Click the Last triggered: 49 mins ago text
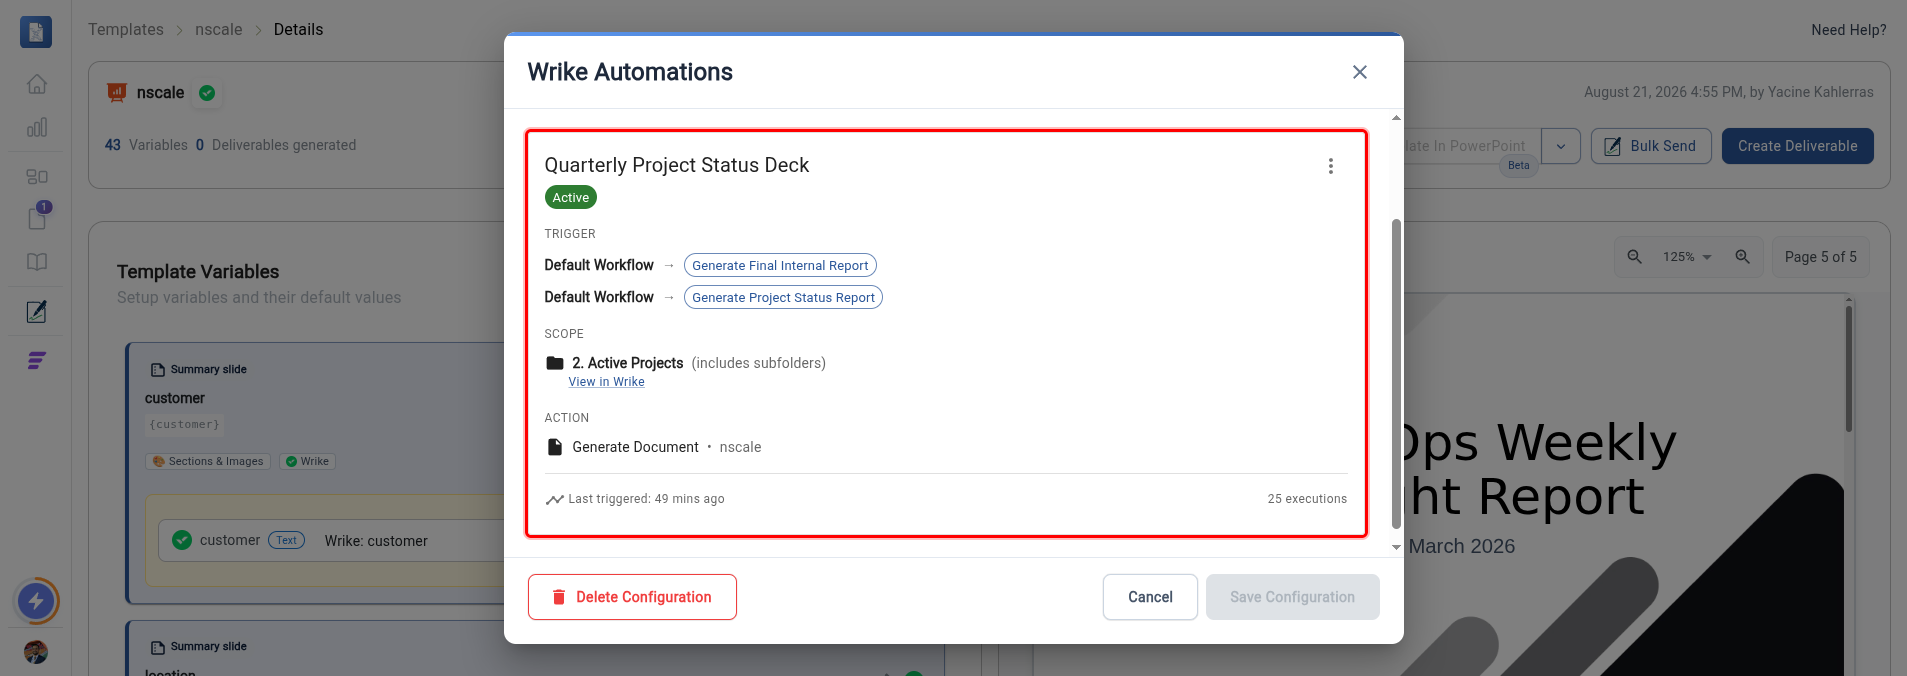The width and height of the screenshot is (1907, 676). tap(646, 499)
